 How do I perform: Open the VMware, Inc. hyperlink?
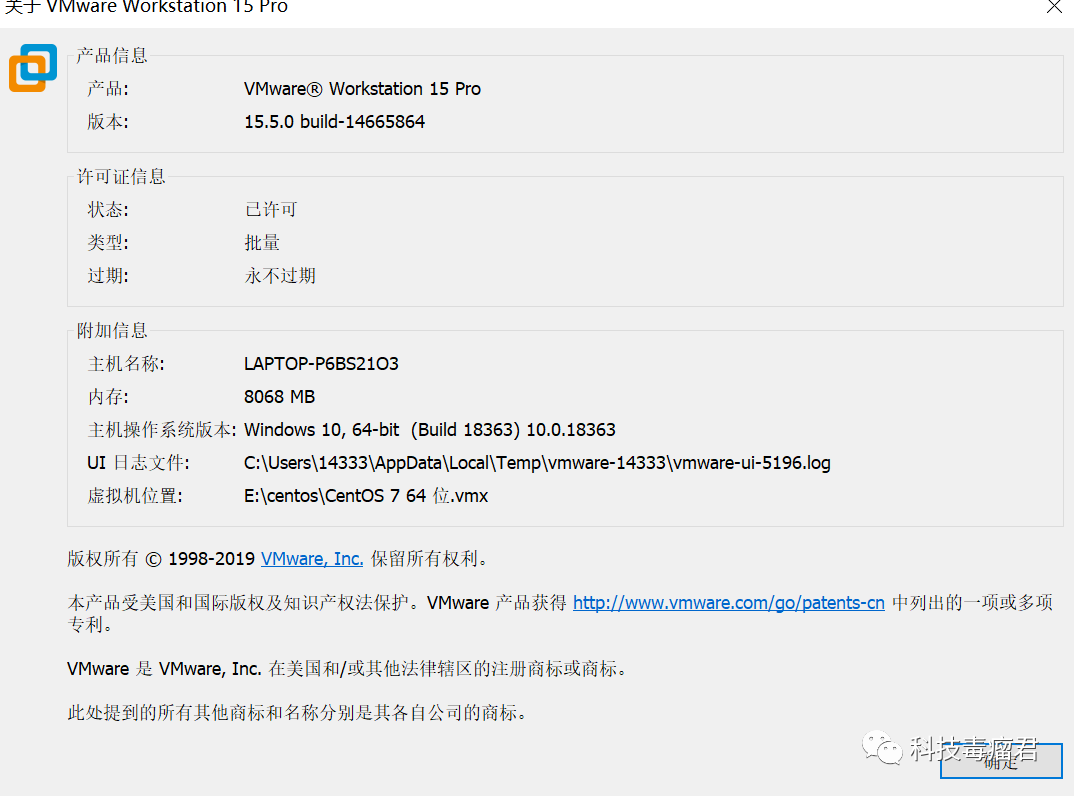pyautogui.click(x=312, y=559)
